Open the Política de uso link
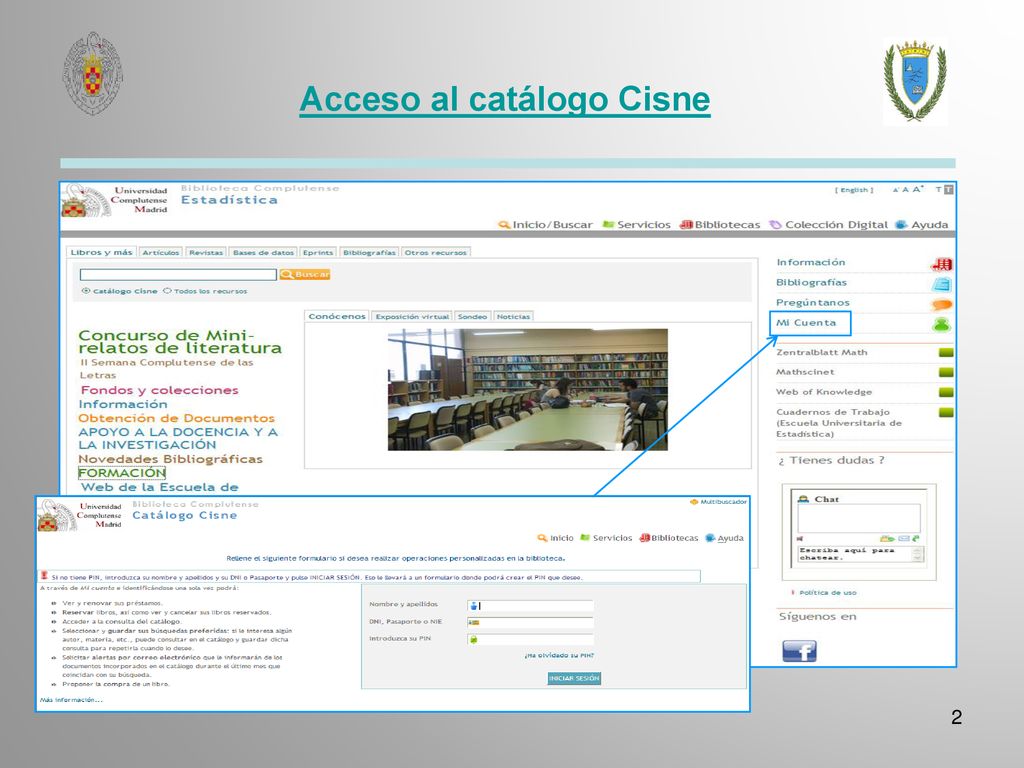The image size is (1024, 768). click(827, 593)
